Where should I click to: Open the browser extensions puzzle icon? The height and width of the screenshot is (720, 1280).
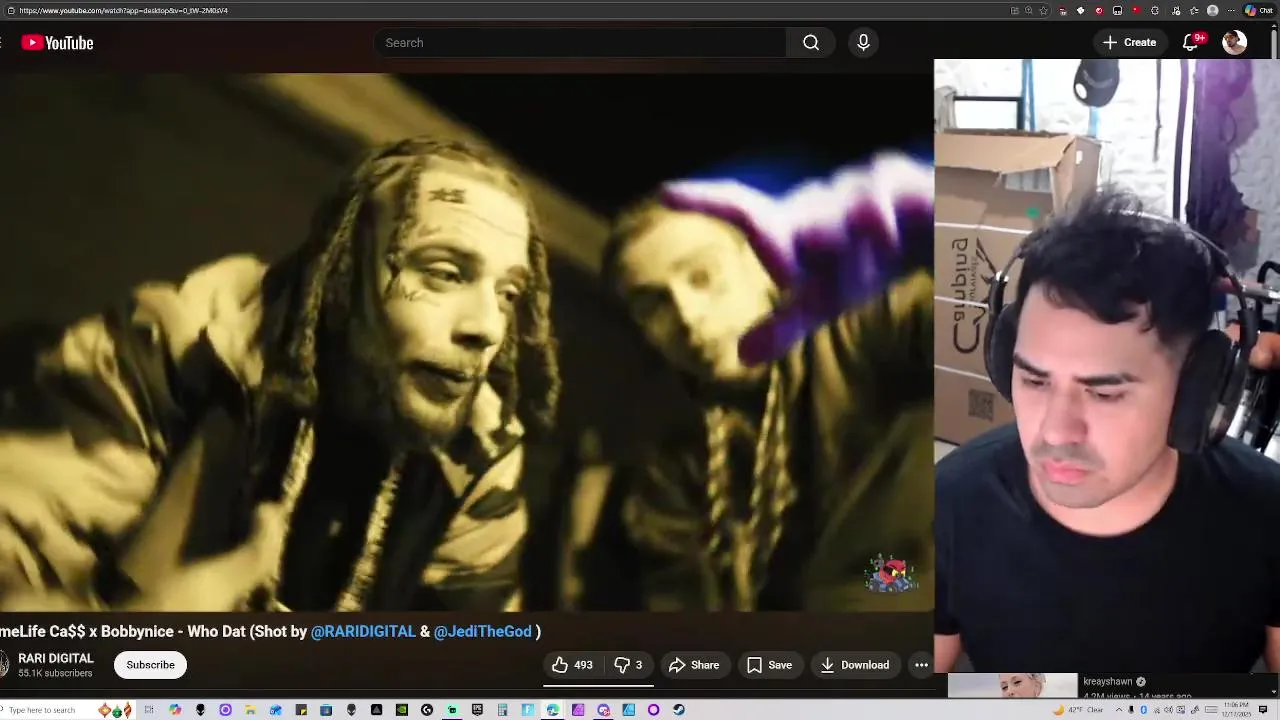point(1155,10)
